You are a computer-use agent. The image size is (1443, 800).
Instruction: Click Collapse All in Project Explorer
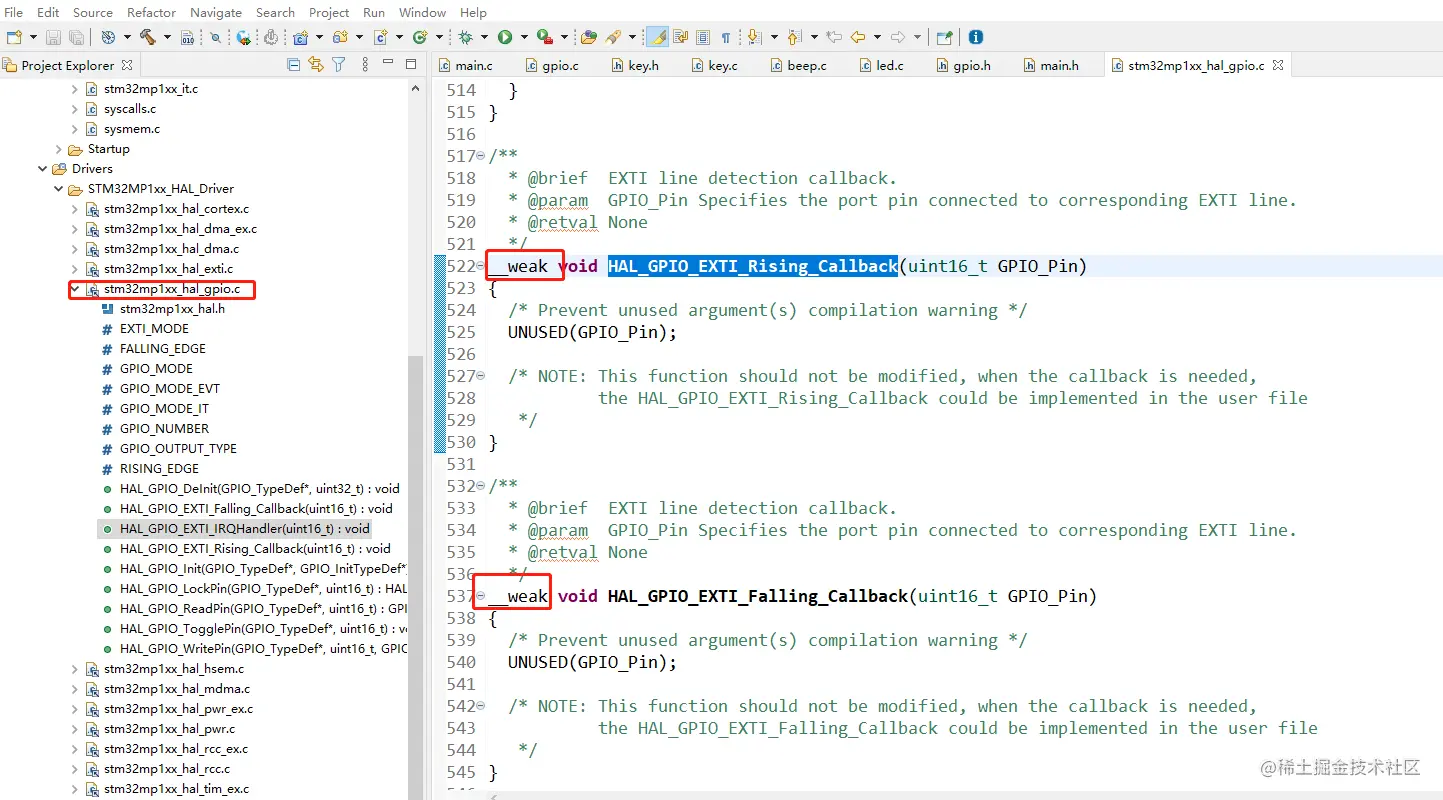[293, 65]
